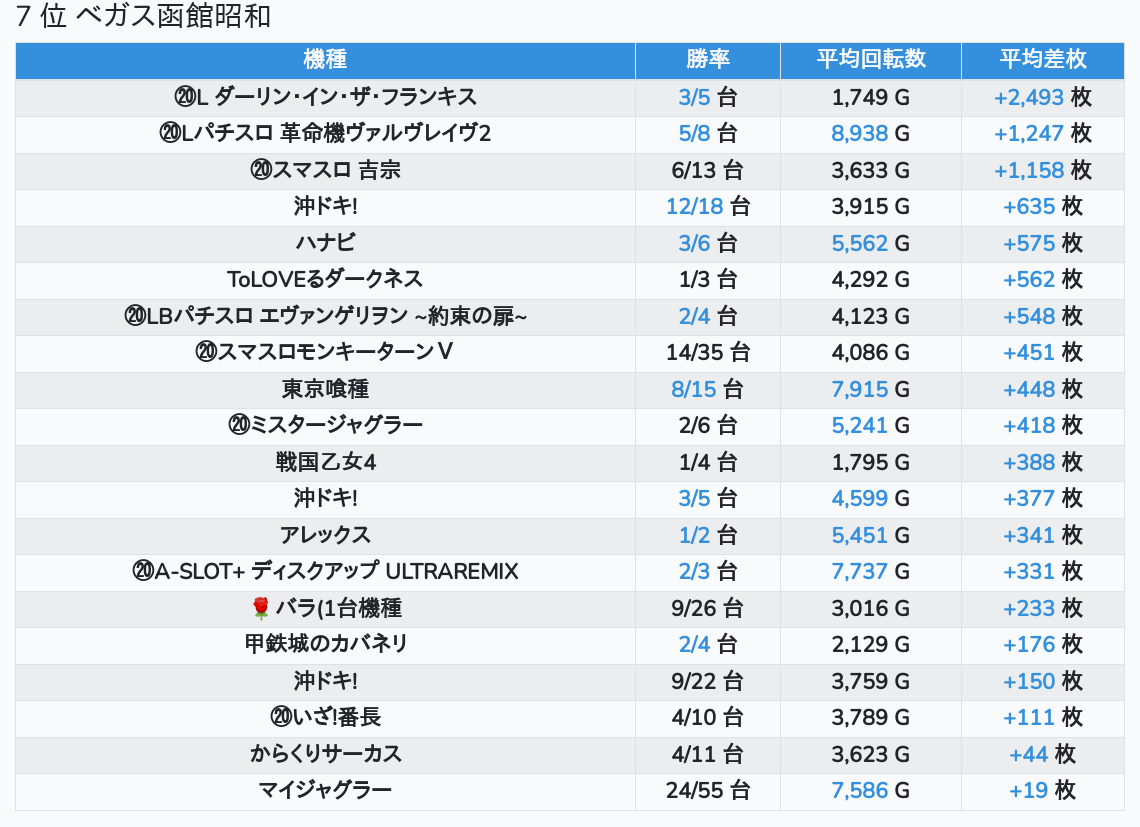The image size is (1140, 827).
Task: Sort by the 平均回転数 column header
Action: 870,60
